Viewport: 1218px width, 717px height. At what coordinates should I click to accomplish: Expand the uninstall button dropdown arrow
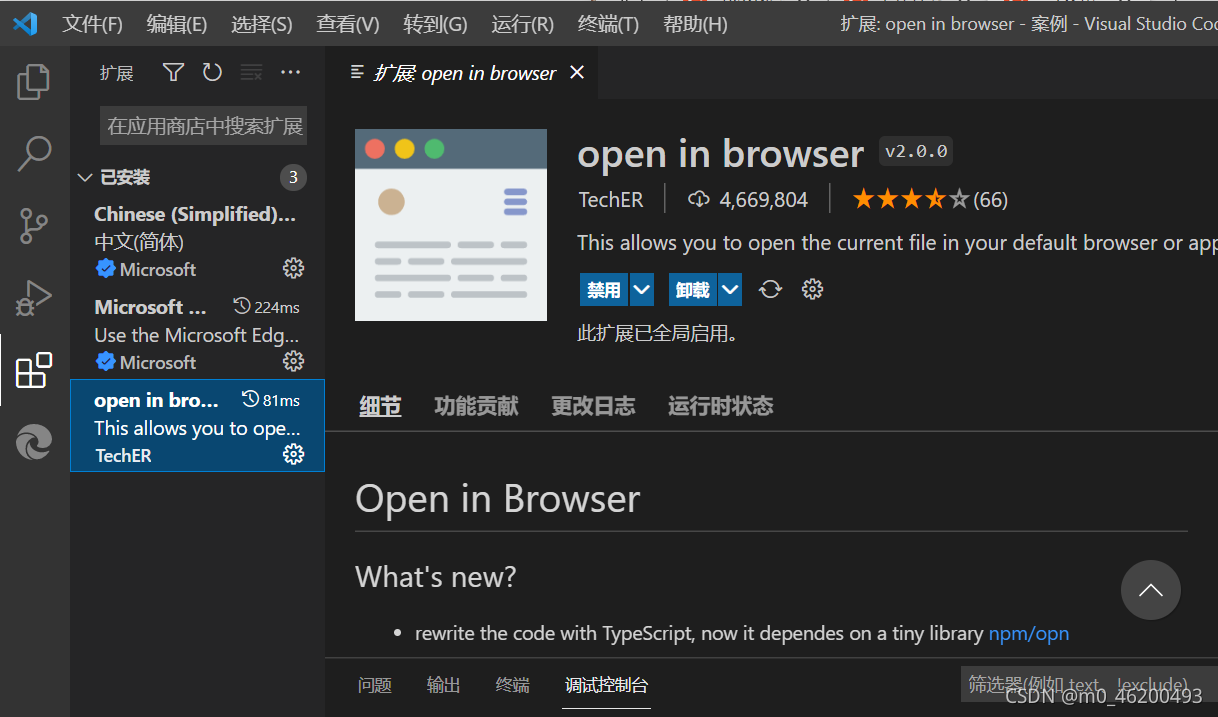click(731, 290)
